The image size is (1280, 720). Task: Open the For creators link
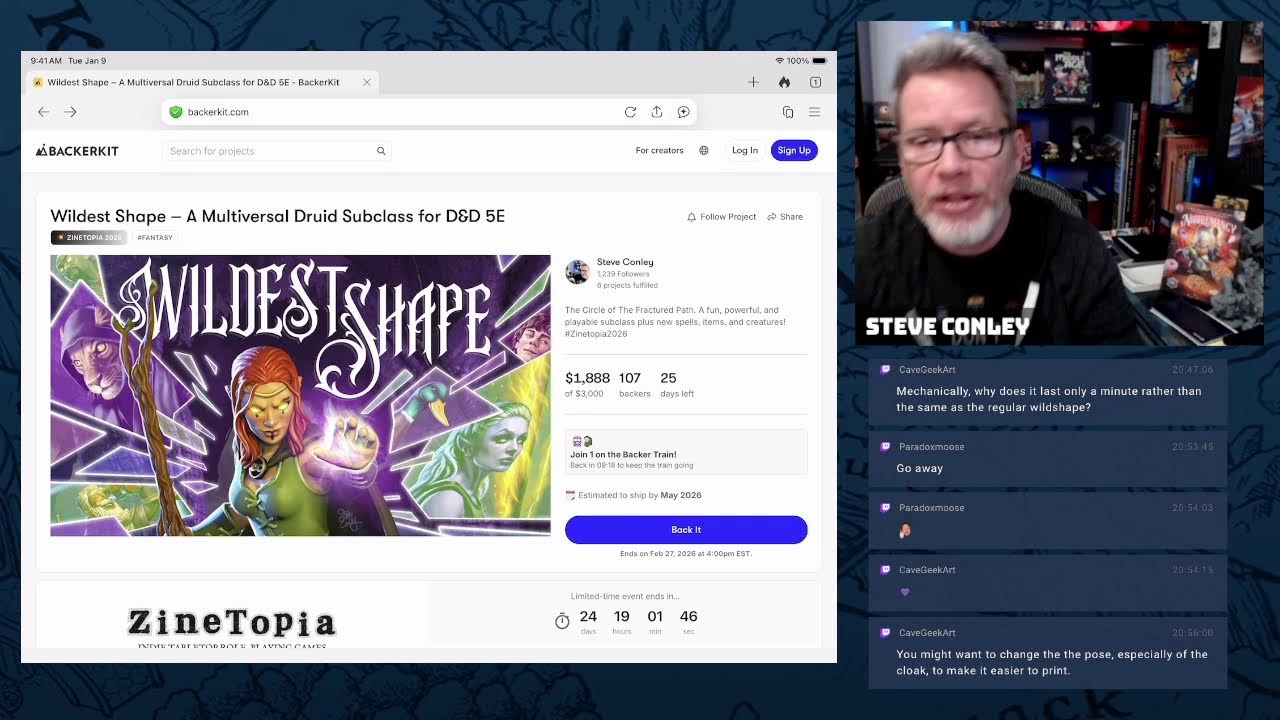click(660, 151)
